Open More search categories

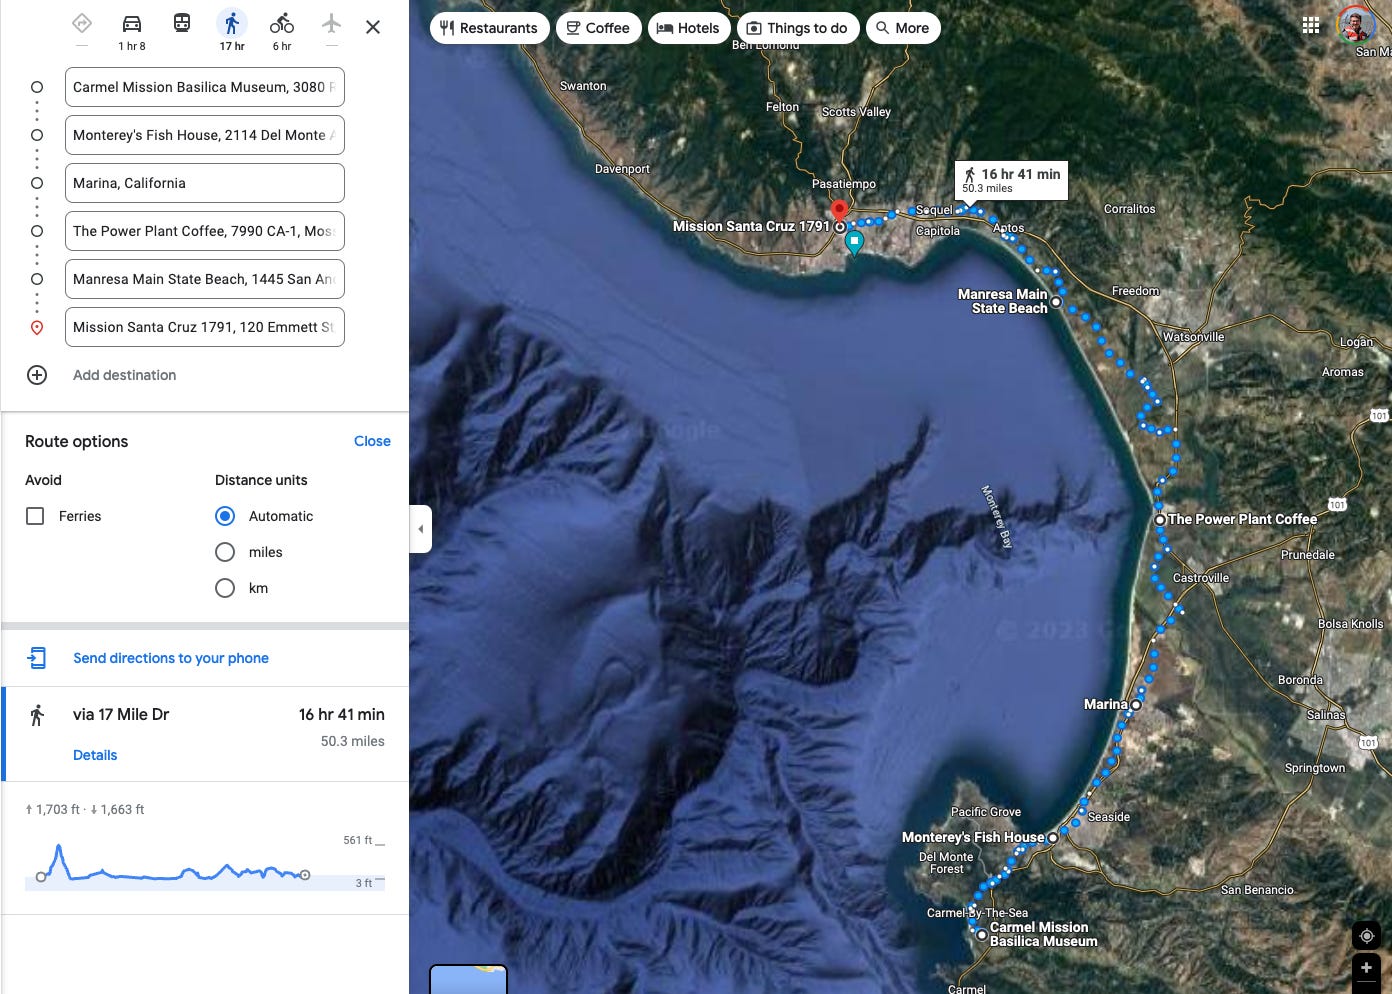coord(903,28)
